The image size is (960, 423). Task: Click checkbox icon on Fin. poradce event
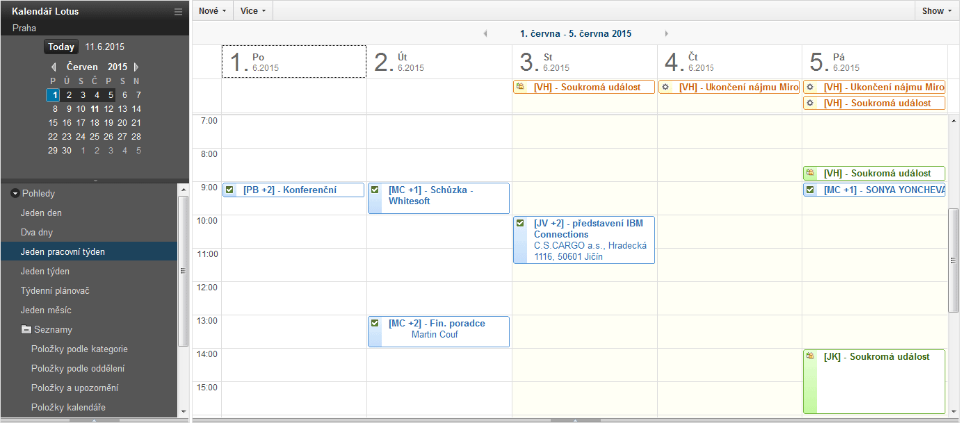click(375, 323)
